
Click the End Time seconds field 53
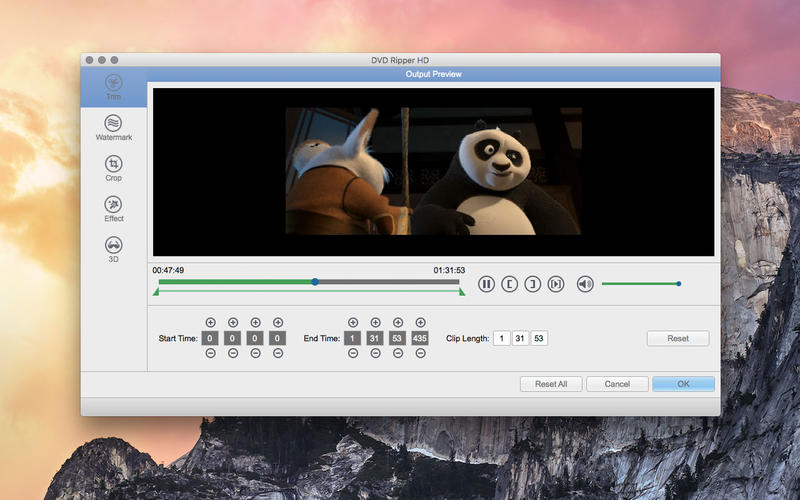pyautogui.click(x=397, y=338)
